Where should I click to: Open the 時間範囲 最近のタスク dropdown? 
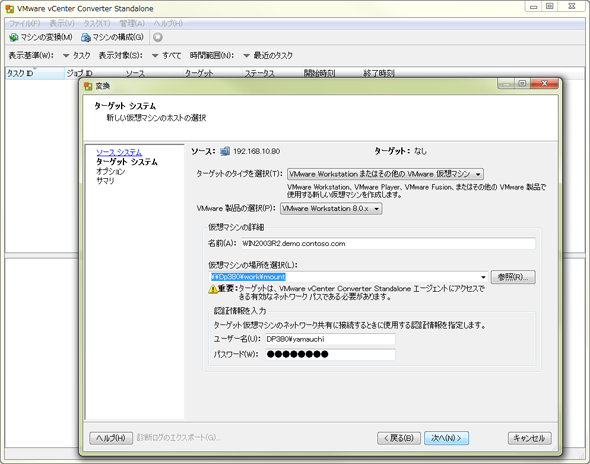coord(268,56)
